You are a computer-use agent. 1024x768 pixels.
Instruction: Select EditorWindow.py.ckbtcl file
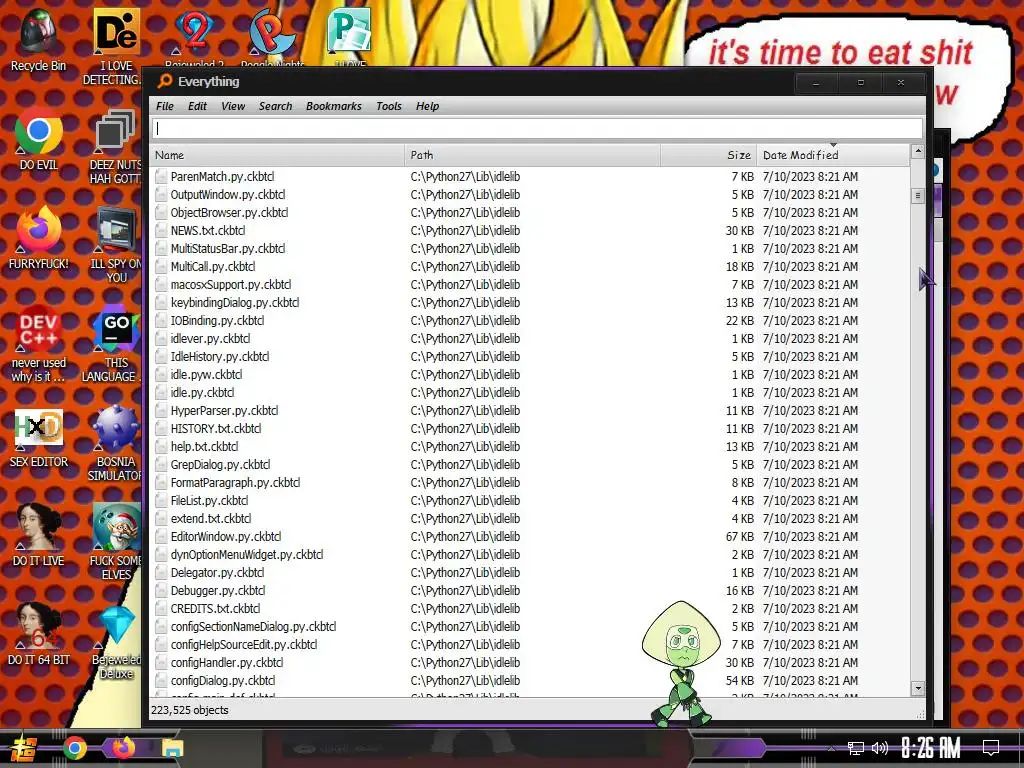[529, 537]
